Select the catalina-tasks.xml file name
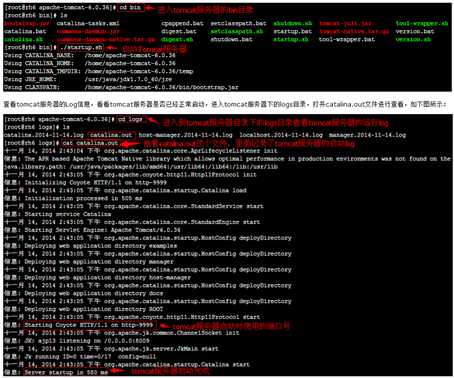This screenshot has width=454, height=378. [x=88, y=23]
